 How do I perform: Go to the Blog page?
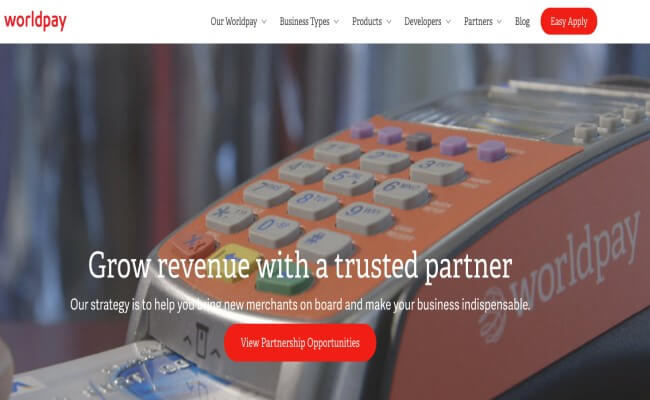point(522,22)
